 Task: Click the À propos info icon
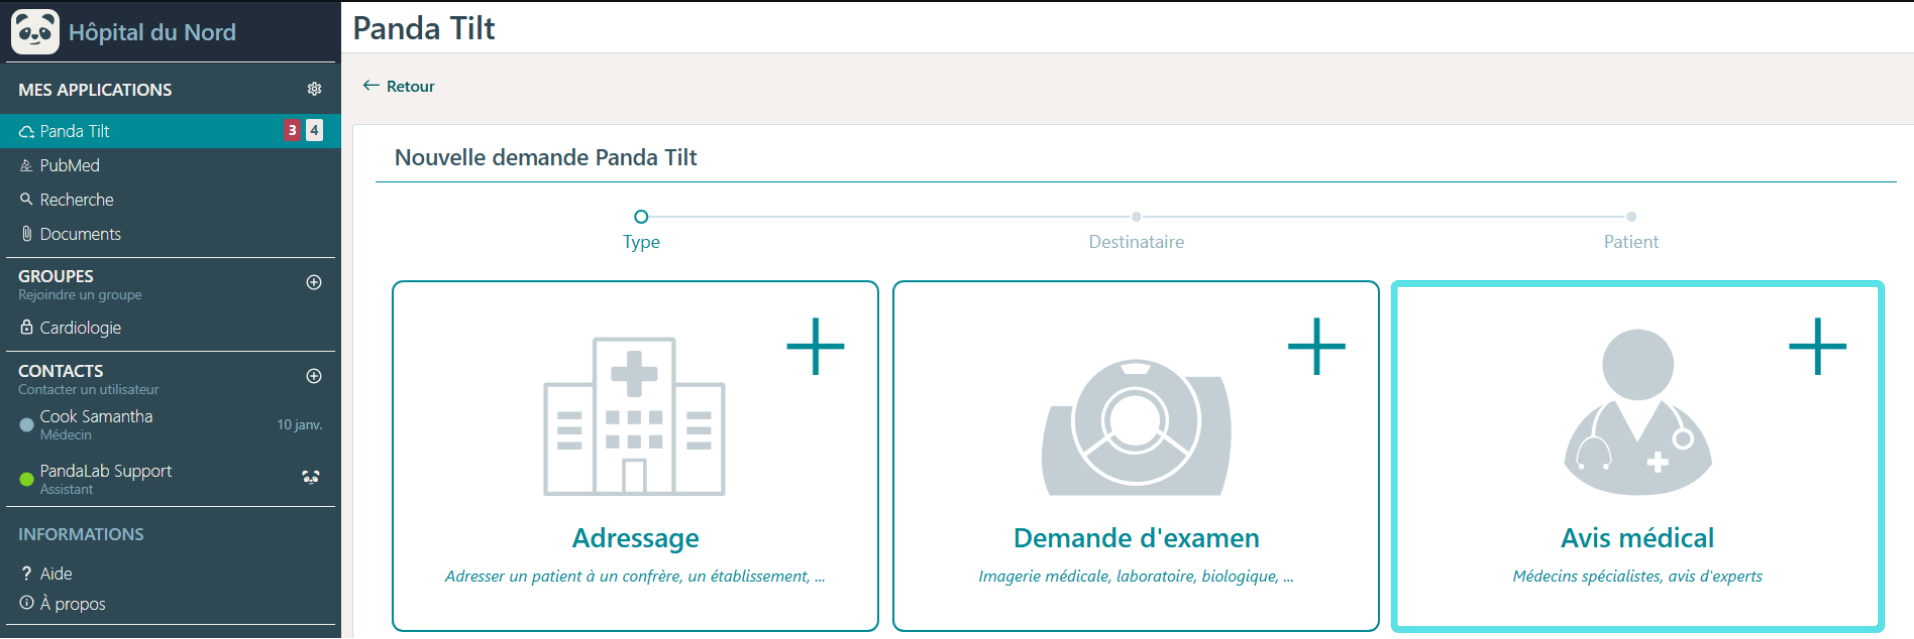tap(27, 603)
